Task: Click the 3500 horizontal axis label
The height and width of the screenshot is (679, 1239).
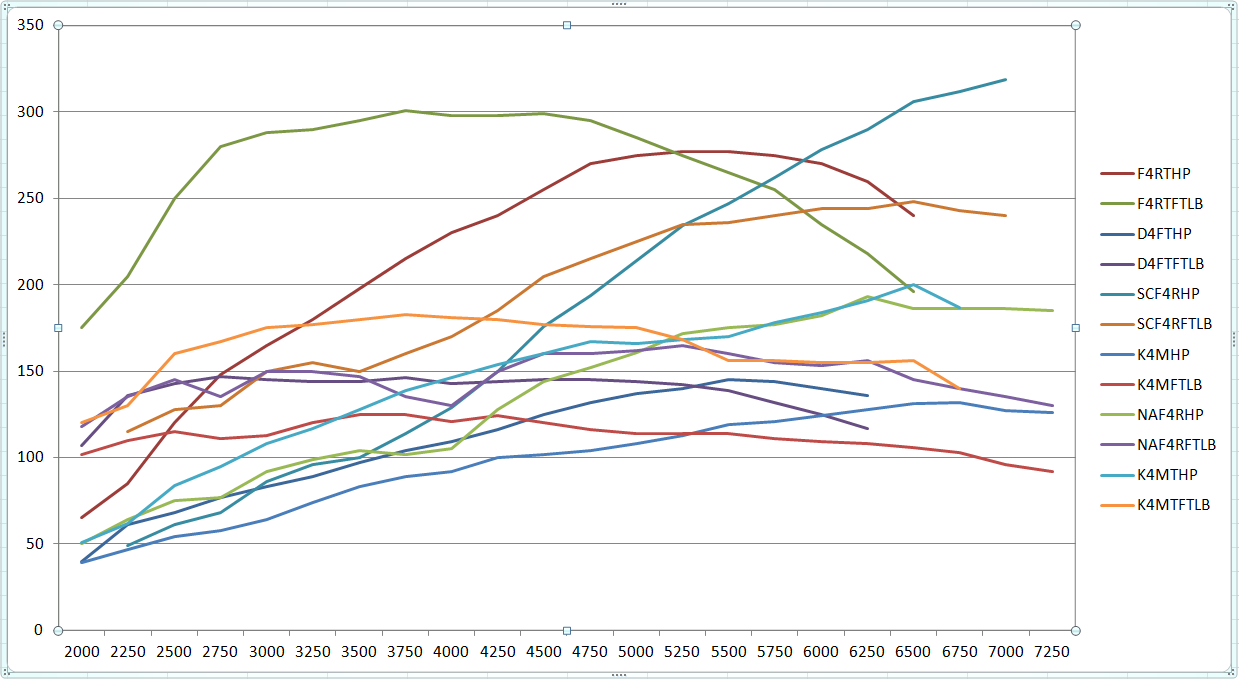Action: (359, 651)
